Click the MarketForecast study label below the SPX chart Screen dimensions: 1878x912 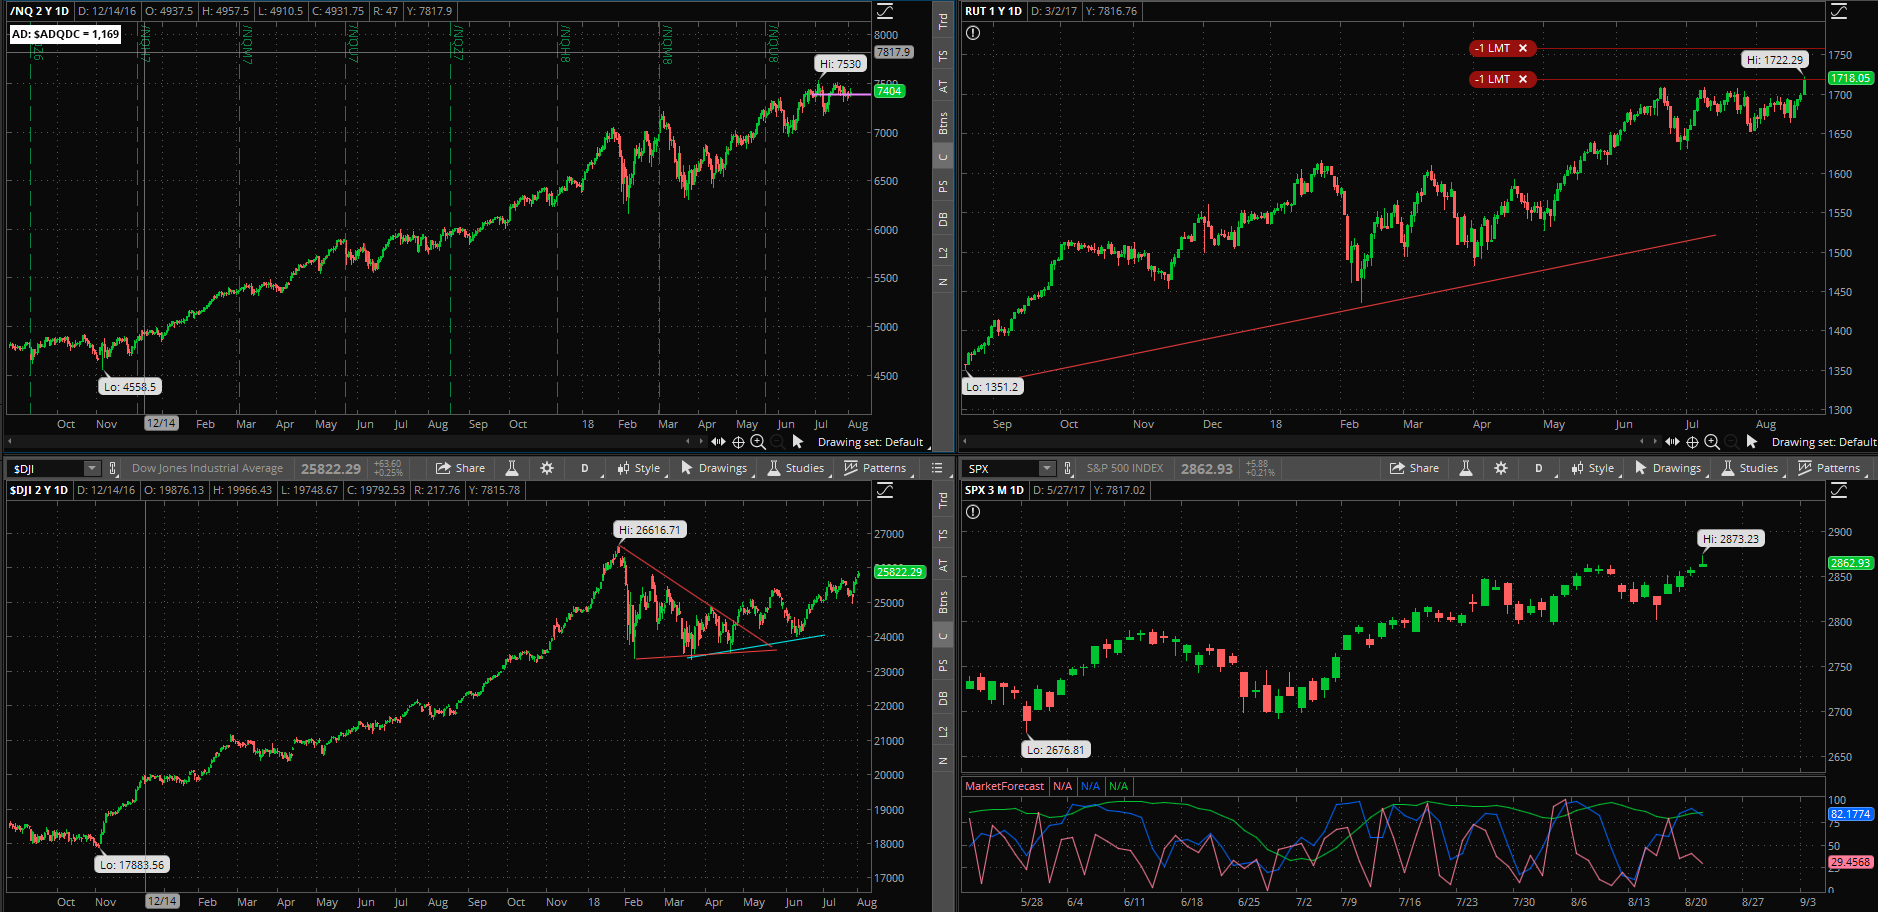(1004, 786)
